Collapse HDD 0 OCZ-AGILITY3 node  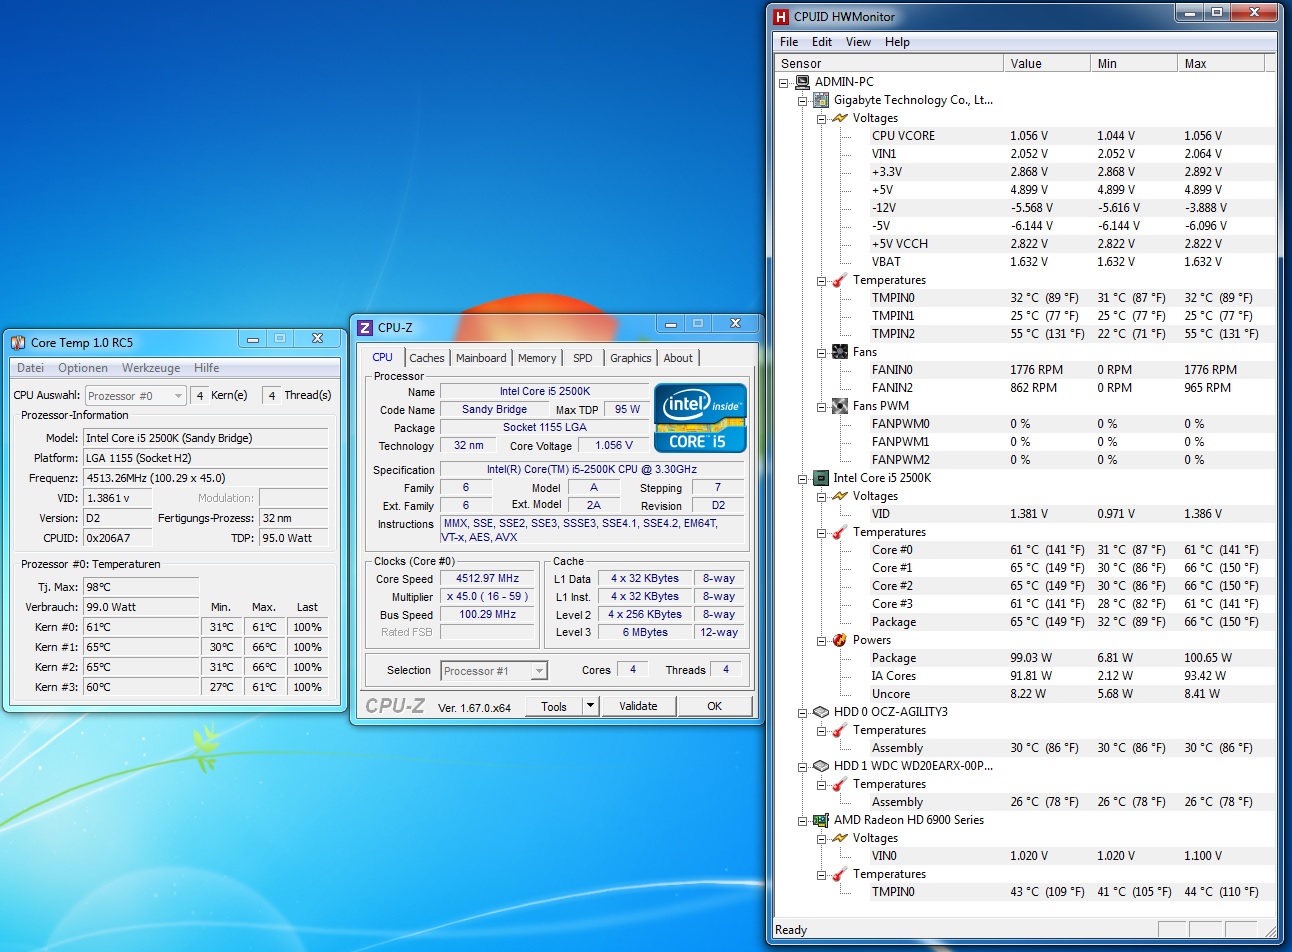pyautogui.click(x=802, y=712)
